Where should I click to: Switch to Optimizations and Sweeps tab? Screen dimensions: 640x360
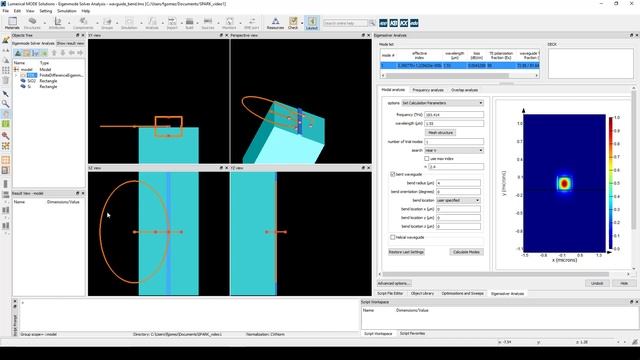pyautogui.click(x=462, y=293)
